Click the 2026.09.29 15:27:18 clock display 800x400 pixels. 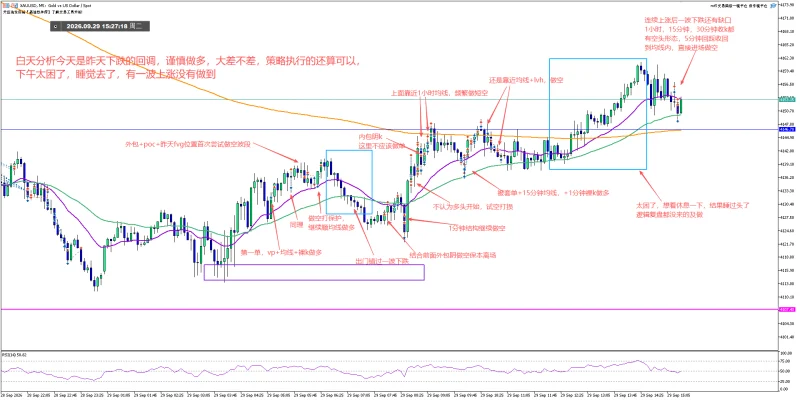click(97, 25)
